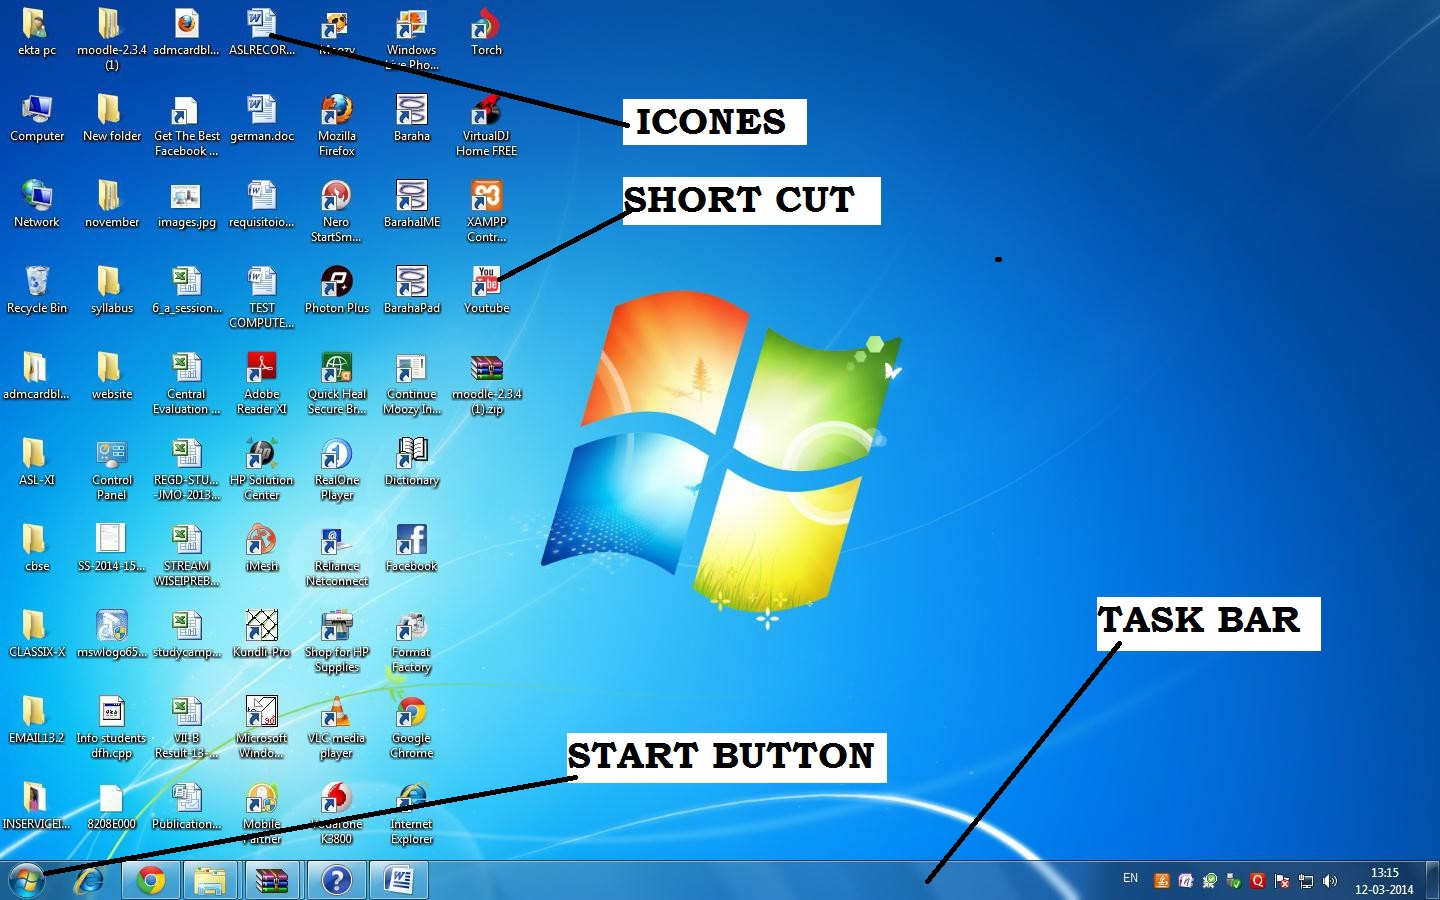Switch to Microsoft Word on the taskbar

coord(399,880)
